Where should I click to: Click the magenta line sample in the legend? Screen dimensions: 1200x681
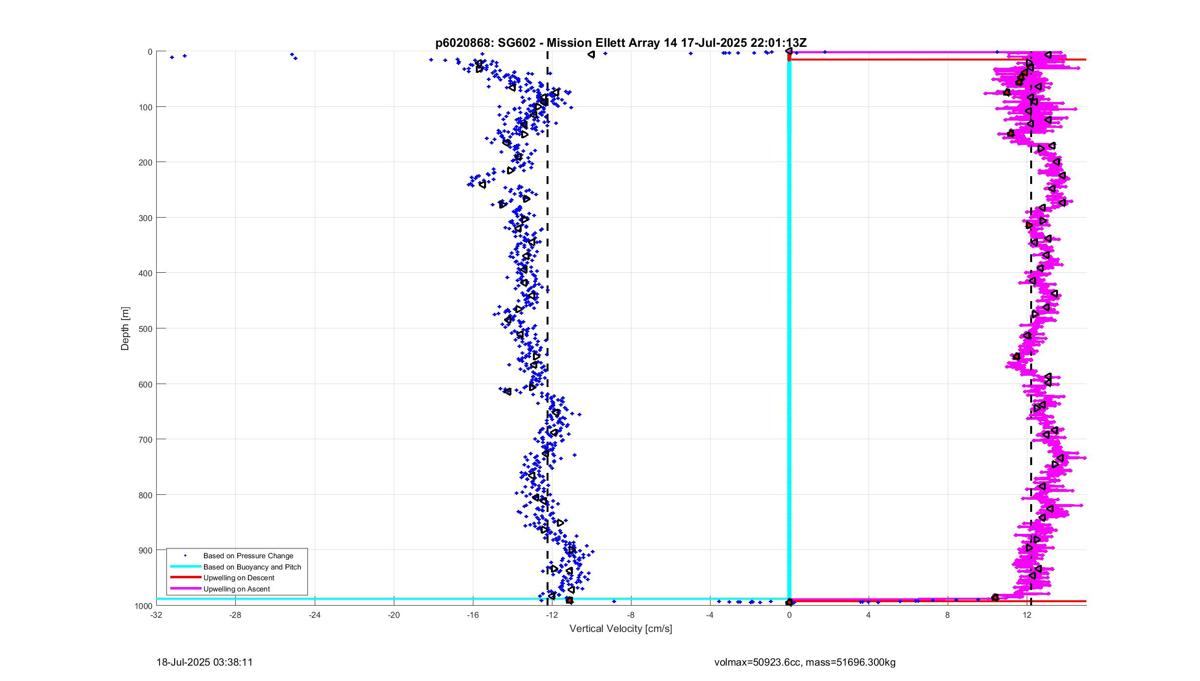(183, 589)
